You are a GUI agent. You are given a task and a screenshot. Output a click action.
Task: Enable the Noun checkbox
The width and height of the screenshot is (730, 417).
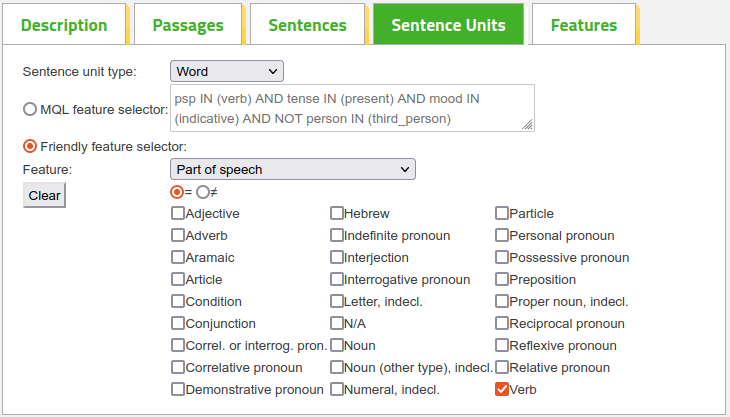pos(337,345)
